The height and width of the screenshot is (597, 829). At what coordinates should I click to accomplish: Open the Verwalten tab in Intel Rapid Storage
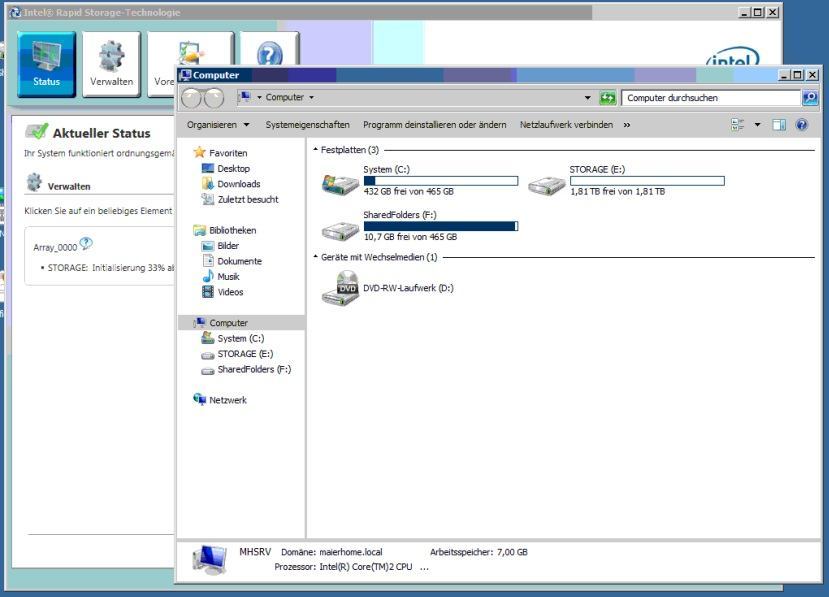point(111,64)
